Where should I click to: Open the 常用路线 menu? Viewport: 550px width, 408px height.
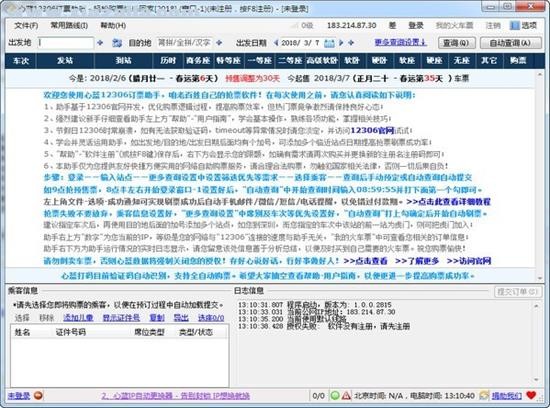point(69,25)
